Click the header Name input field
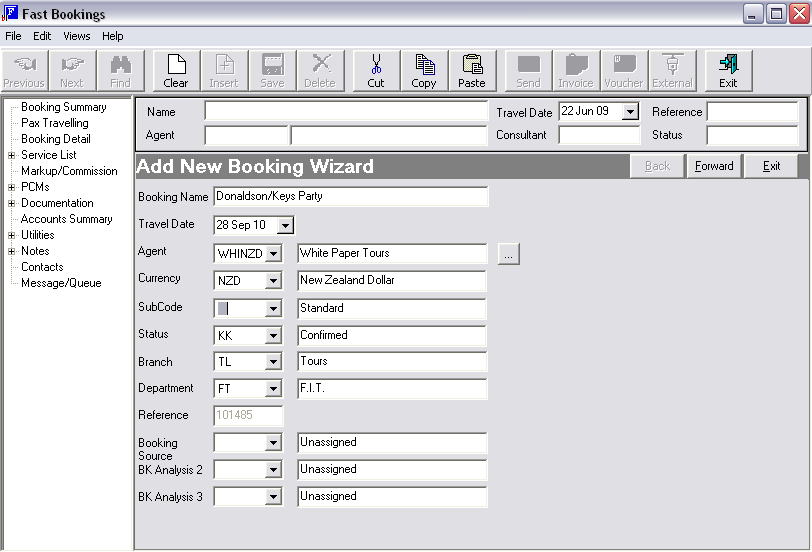This screenshot has width=812, height=552. click(x=346, y=111)
